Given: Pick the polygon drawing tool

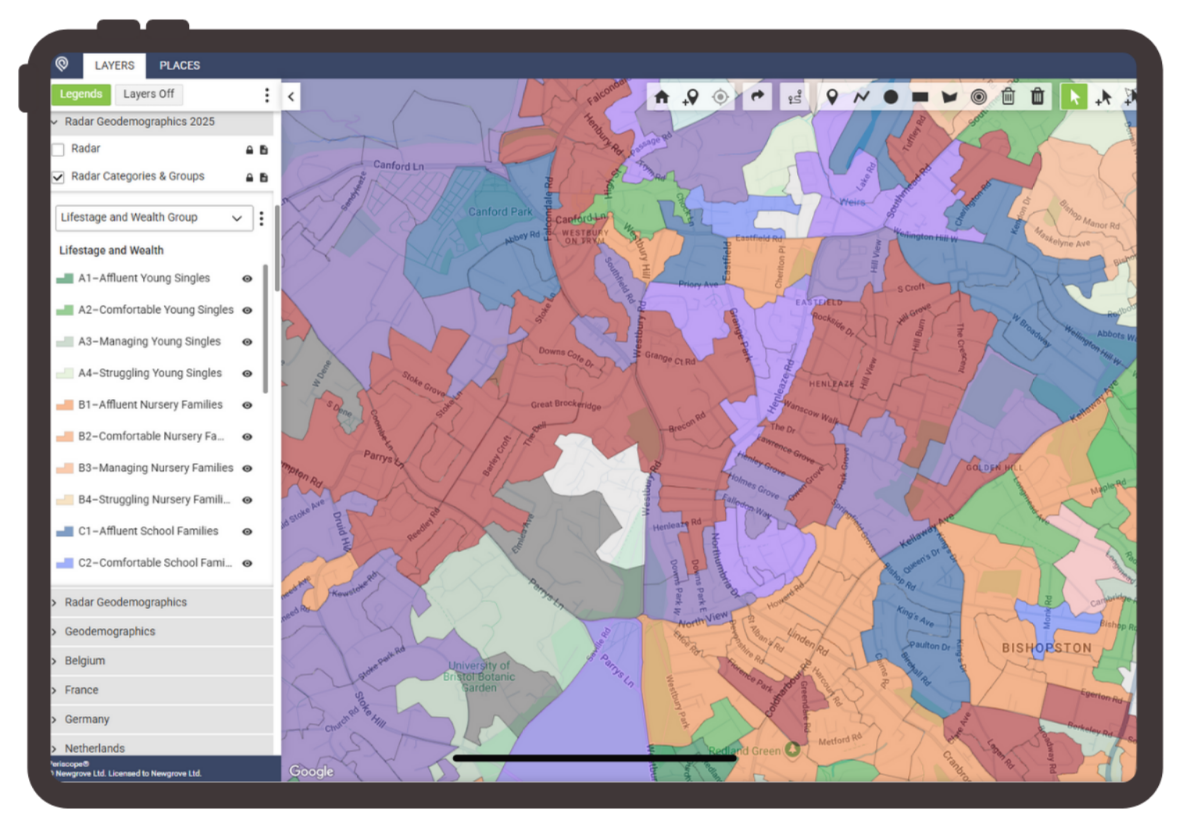Looking at the screenshot, I should click(x=950, y=96).
